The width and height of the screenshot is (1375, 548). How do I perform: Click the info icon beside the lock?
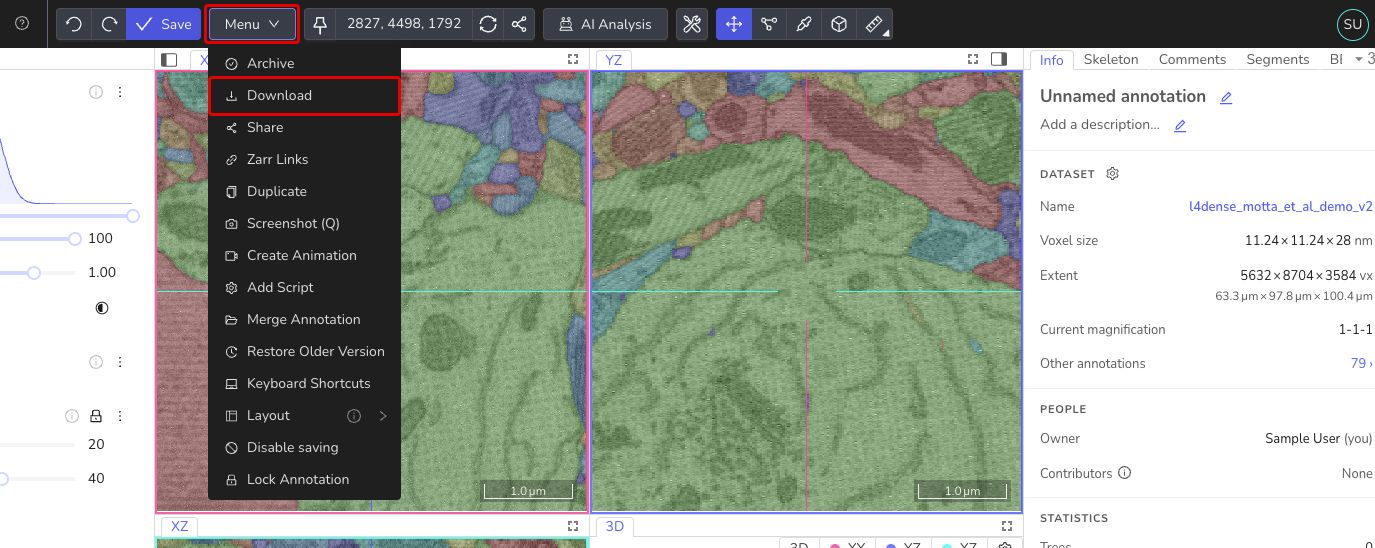point(72,416)
